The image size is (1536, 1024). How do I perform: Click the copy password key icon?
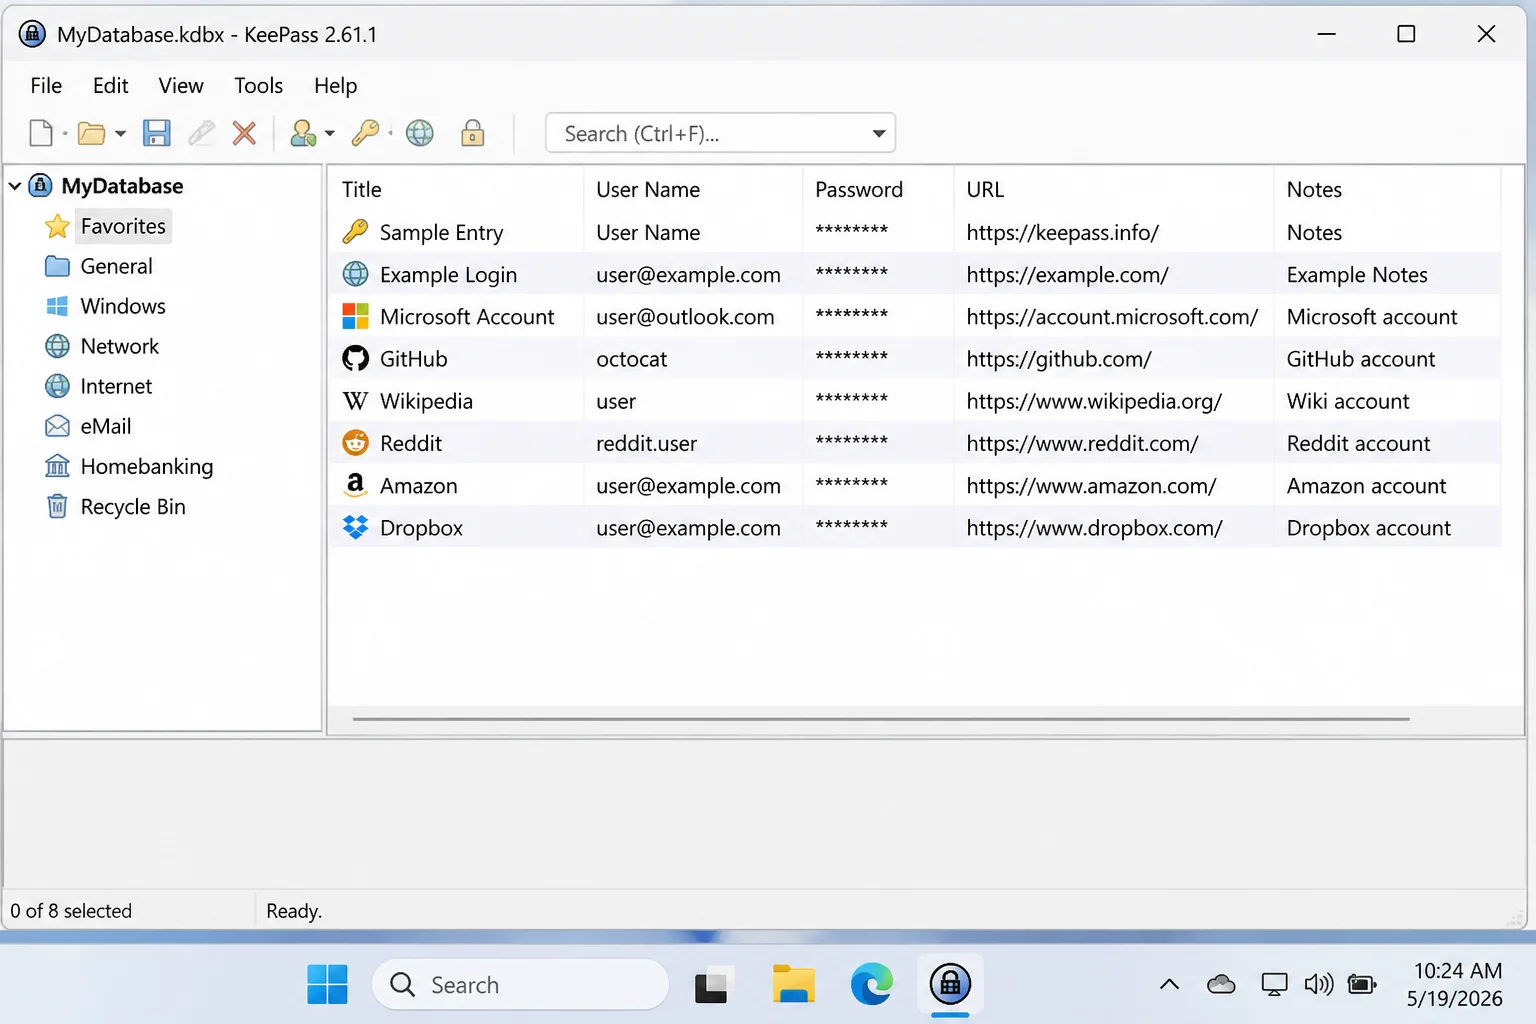(365, 133)
